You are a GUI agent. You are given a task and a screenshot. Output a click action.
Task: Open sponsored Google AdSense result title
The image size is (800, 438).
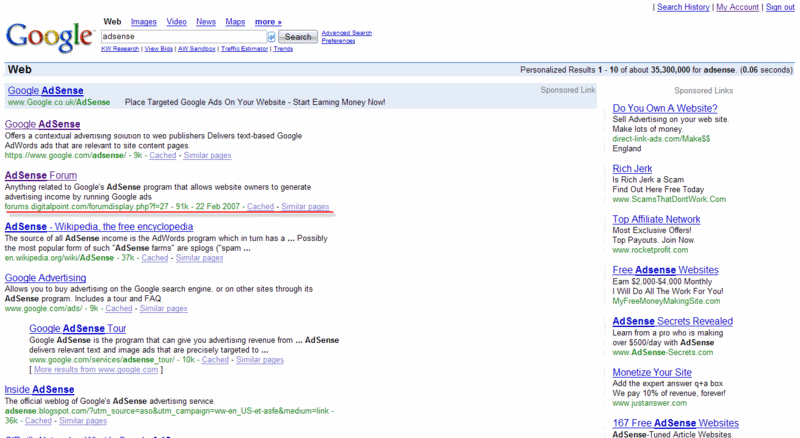[x=45, y=90]
